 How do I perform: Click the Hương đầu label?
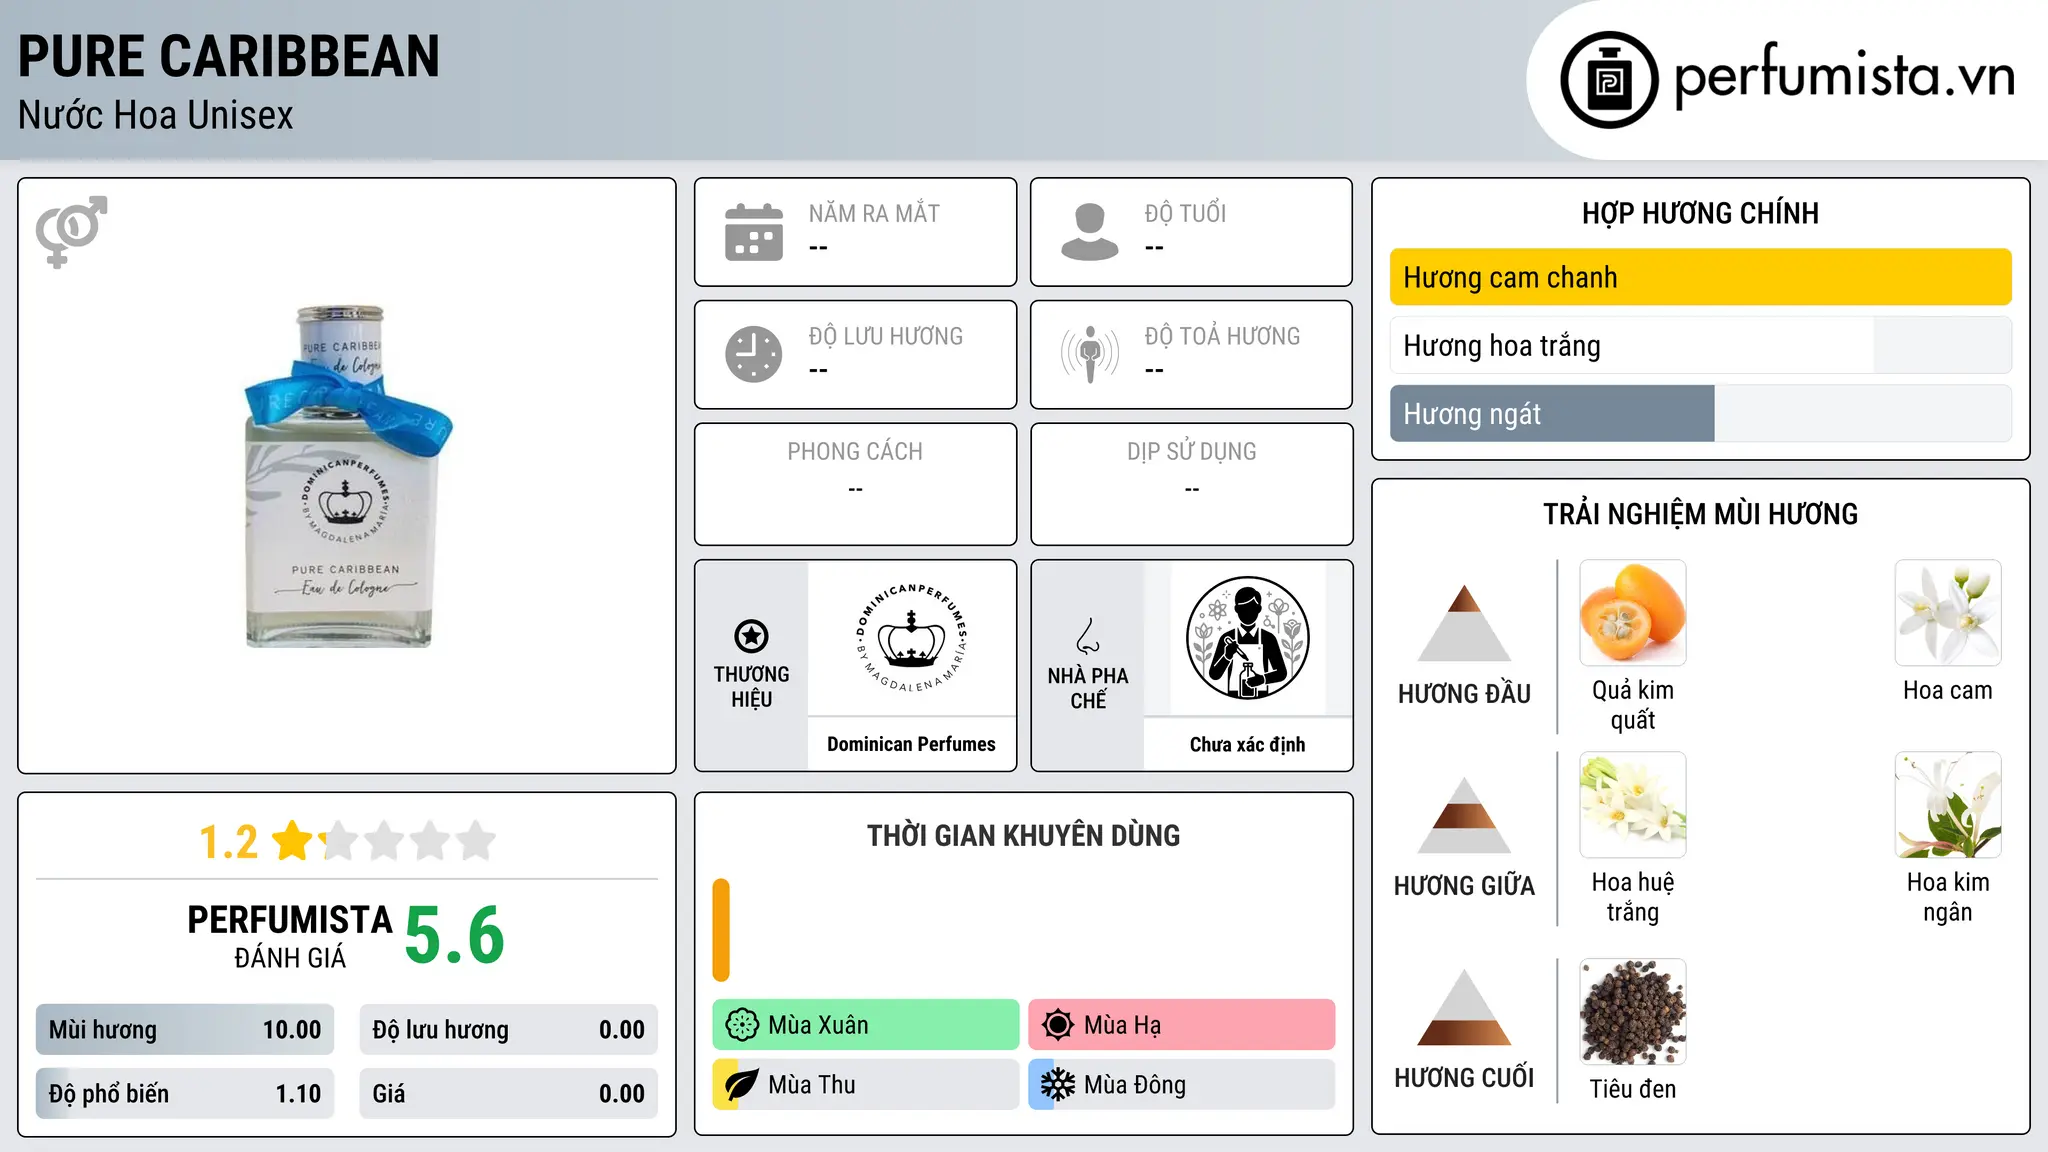coord(1464,694)
